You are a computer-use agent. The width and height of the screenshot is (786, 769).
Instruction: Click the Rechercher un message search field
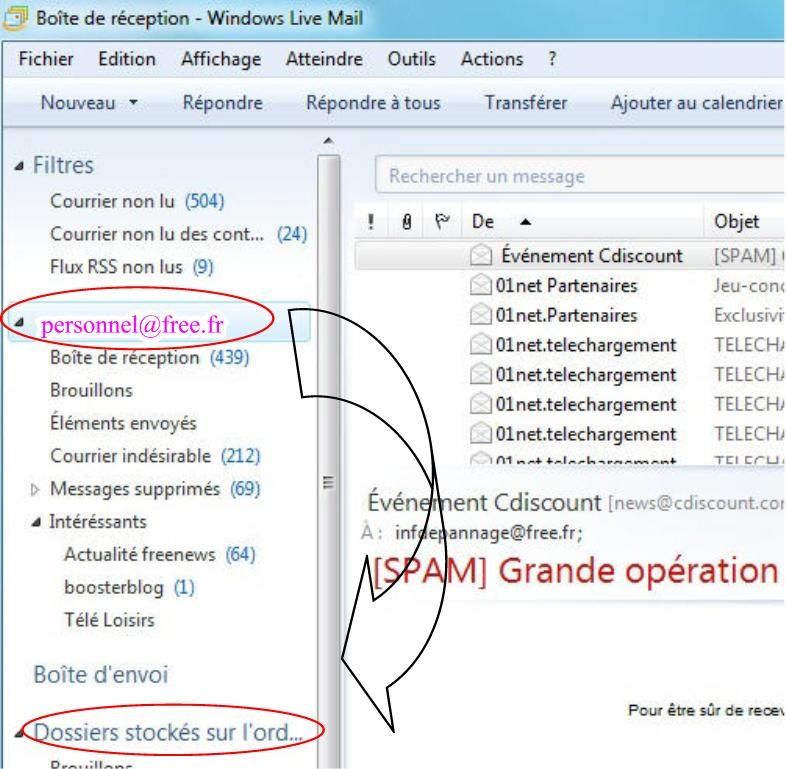point(570,176)
